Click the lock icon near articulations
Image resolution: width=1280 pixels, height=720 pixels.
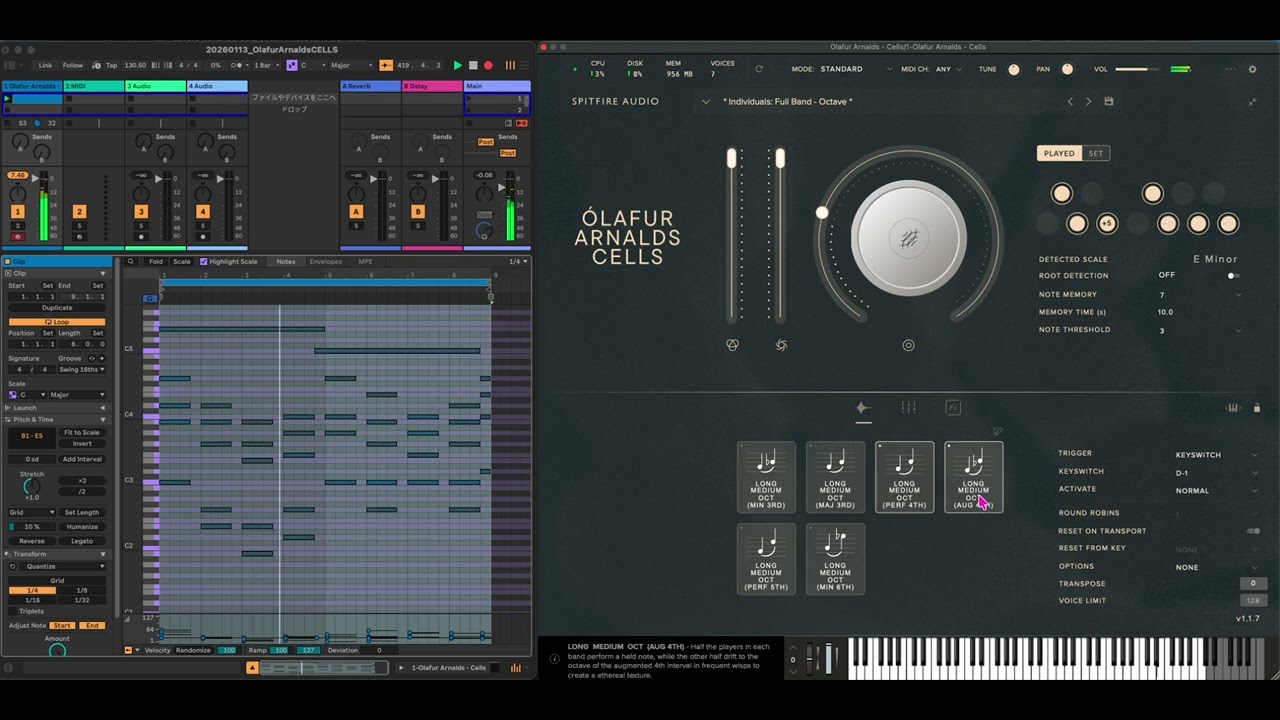pyautogui.click(x=1256, y=407)
